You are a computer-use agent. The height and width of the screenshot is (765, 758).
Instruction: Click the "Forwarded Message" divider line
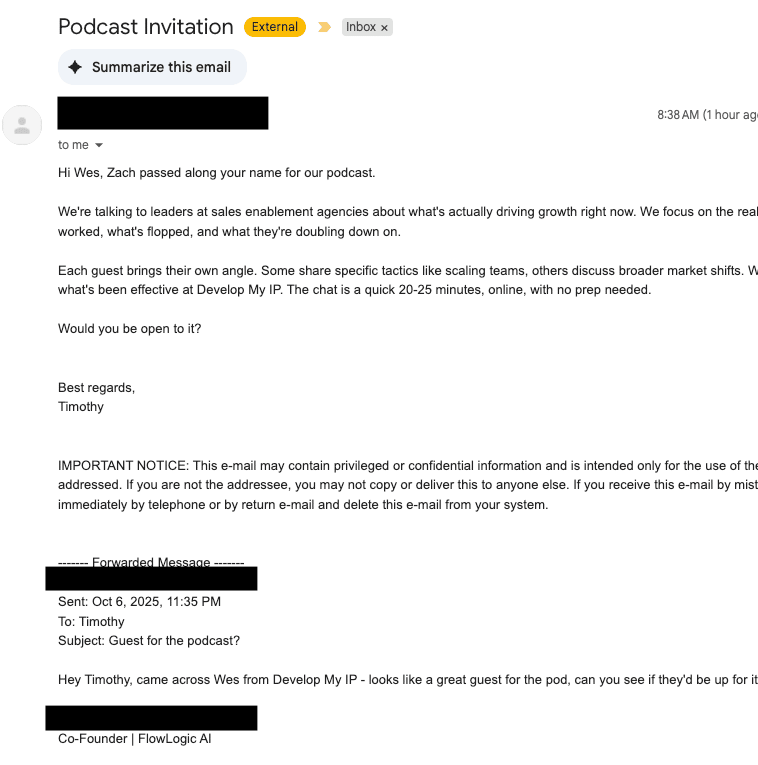click(x=151, y=562)
